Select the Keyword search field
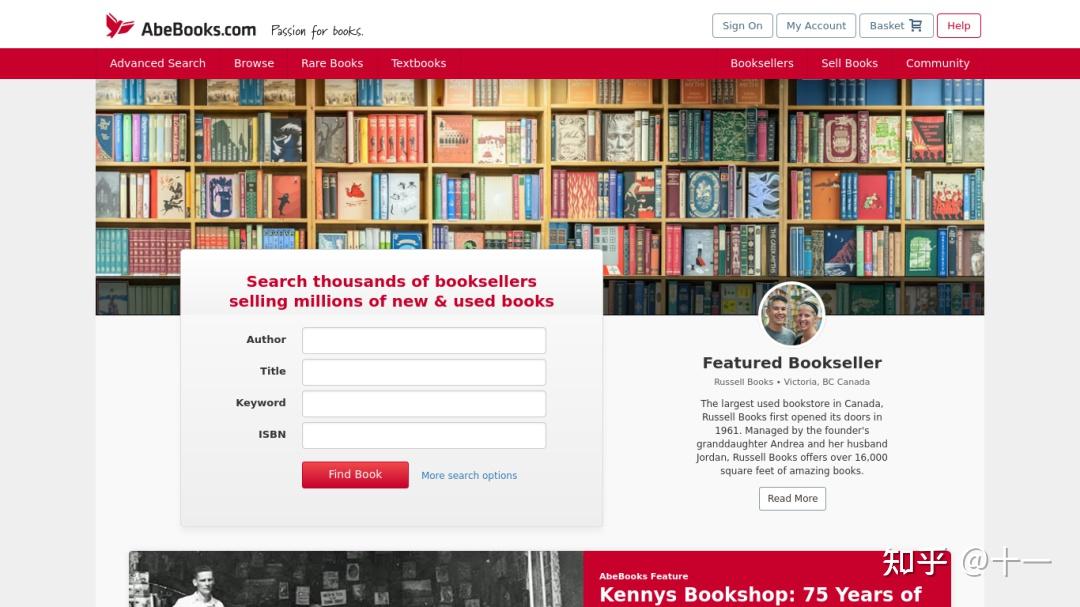This screenshot has height=607, width=1080. (x=424, y=404)
